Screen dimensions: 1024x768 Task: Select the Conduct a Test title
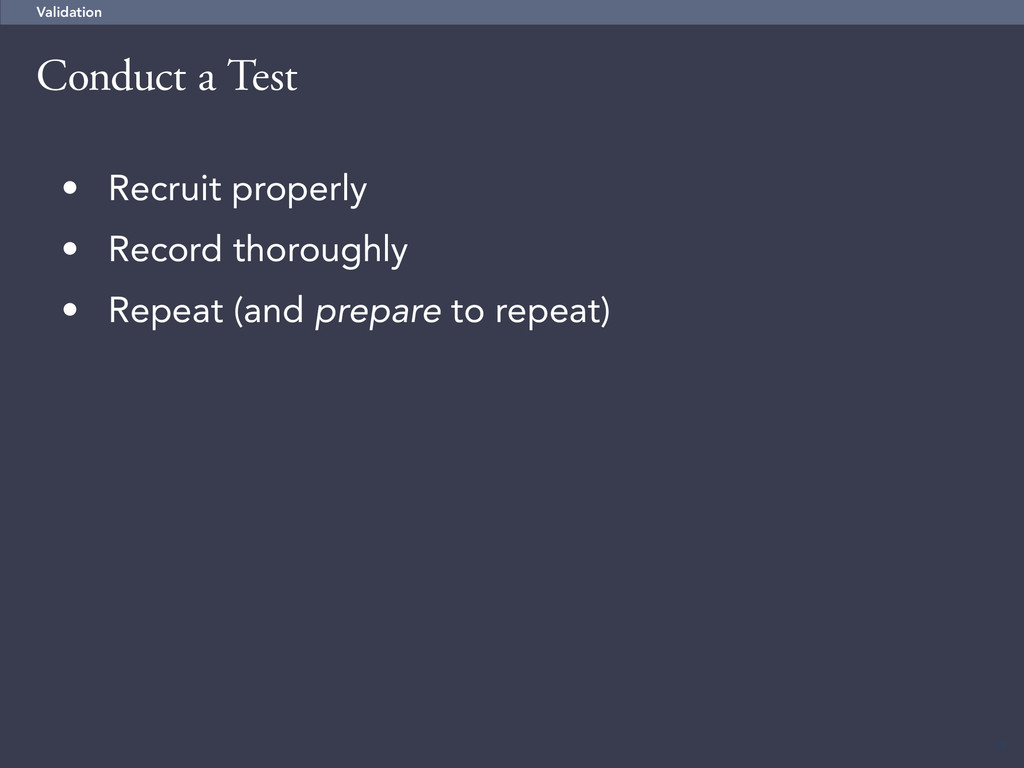pos(167,76)
